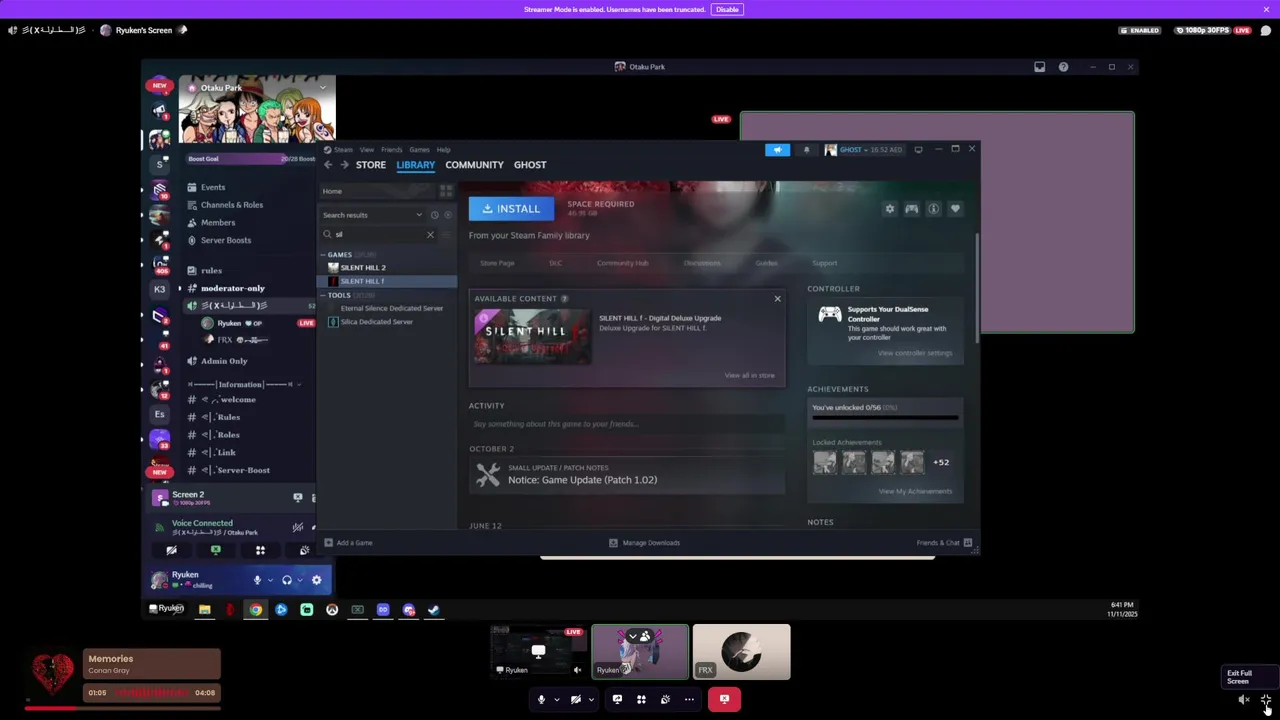Open game settings gear icon in Steam
The image size is (1280, 720).
[889, 209]
